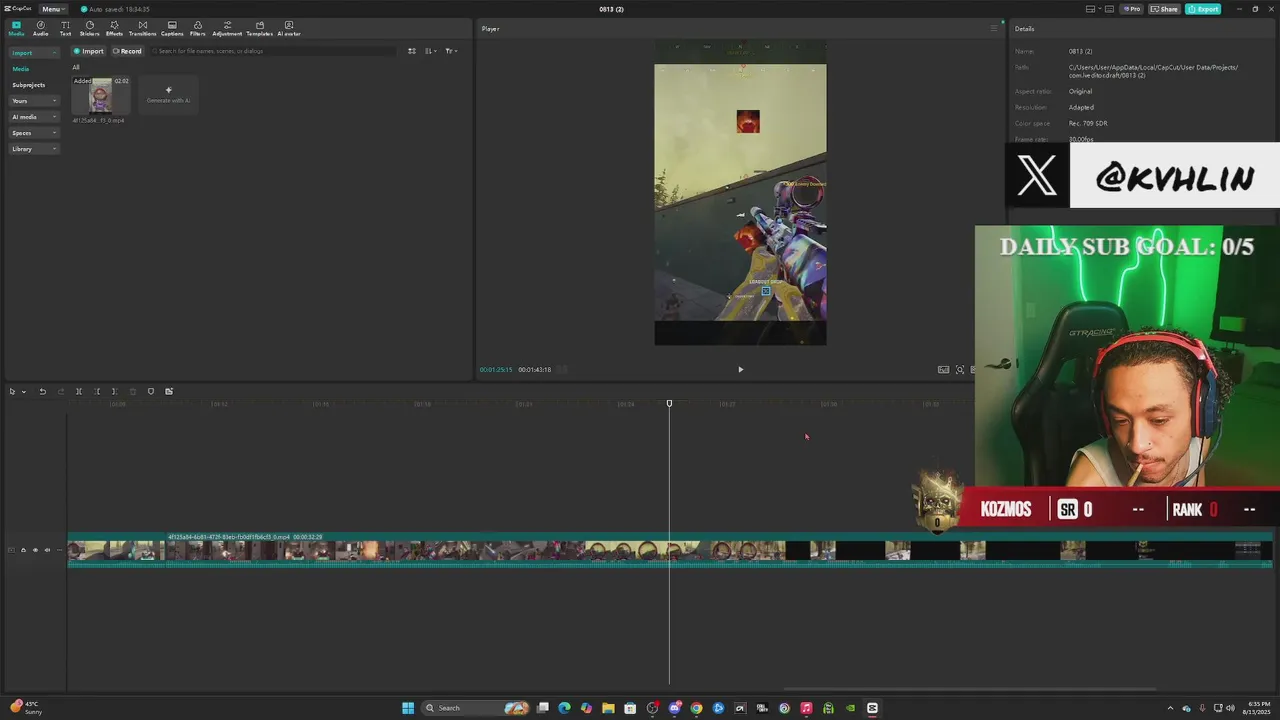Image resolution: width=1280 pixels, height=720 pixels.
Task: Open the Adjustment panel icon
Action: point(227,28)
